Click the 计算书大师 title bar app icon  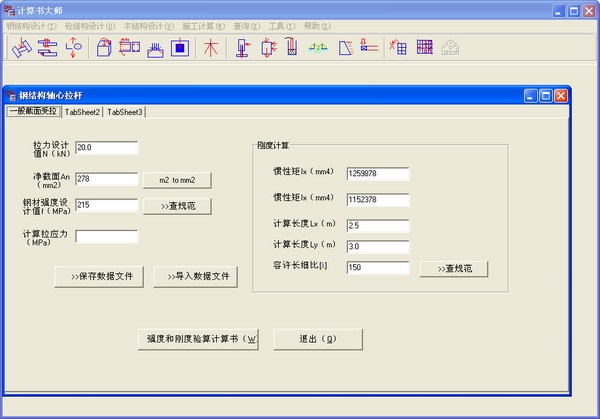point(9,10)
